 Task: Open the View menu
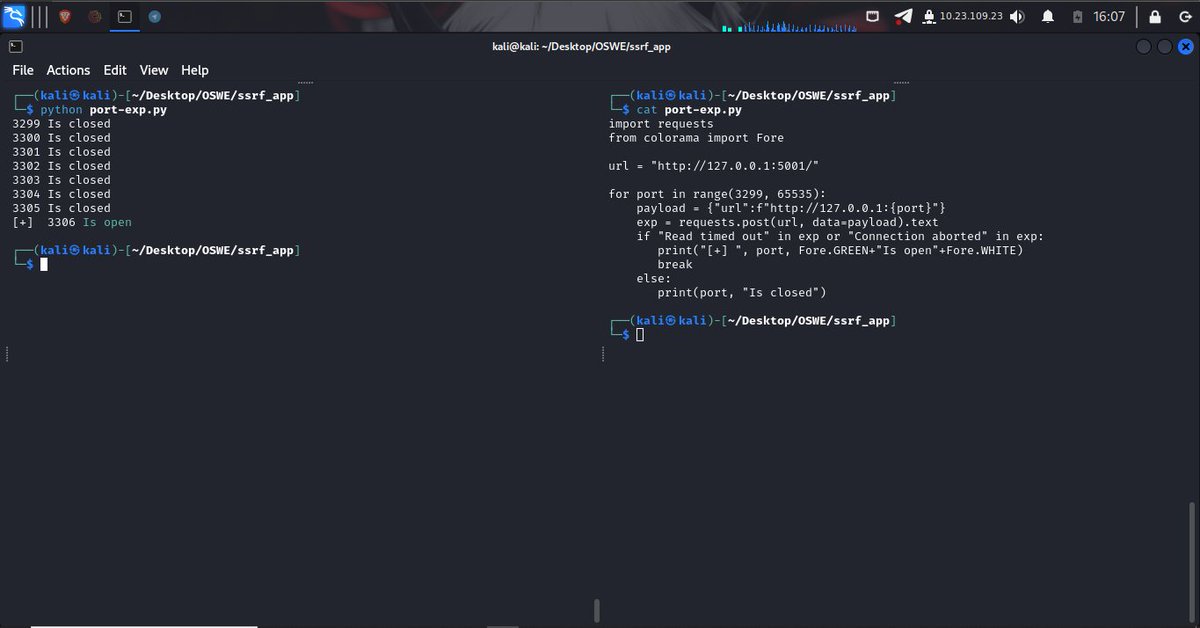pyautogui.click(x=154, y=70)
